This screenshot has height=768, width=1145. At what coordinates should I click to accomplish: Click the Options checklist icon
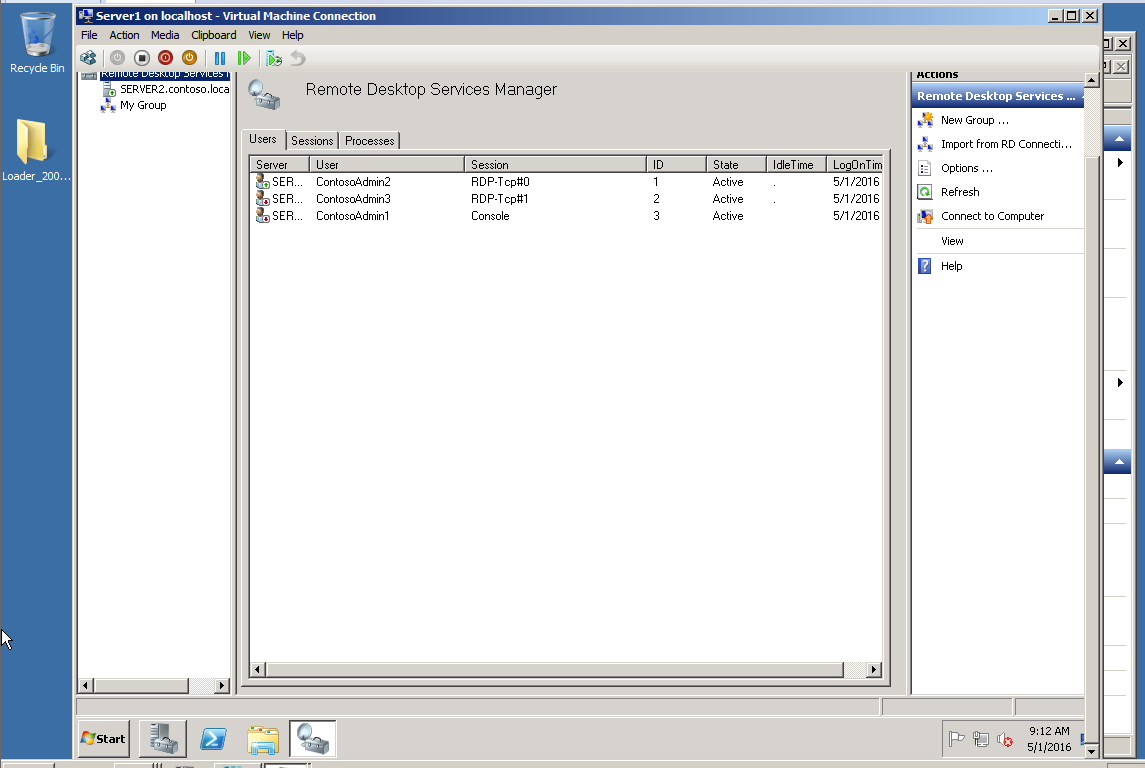[924, 169]
